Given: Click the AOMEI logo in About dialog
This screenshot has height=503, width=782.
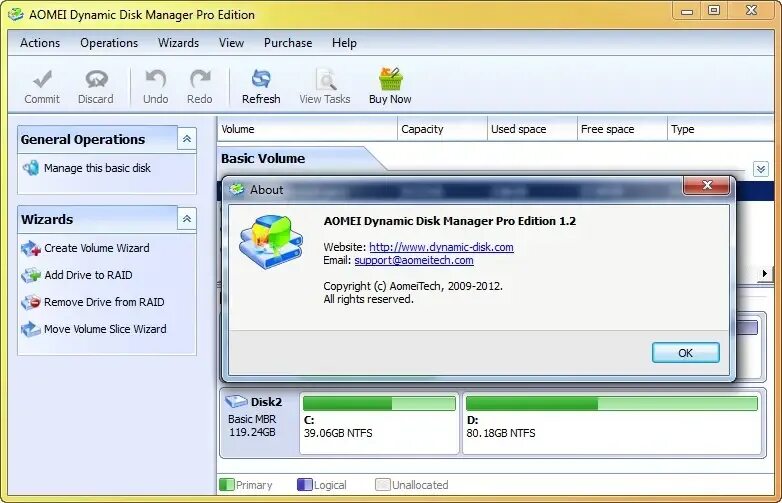Looking at the screenshot, I should point(271,242).
